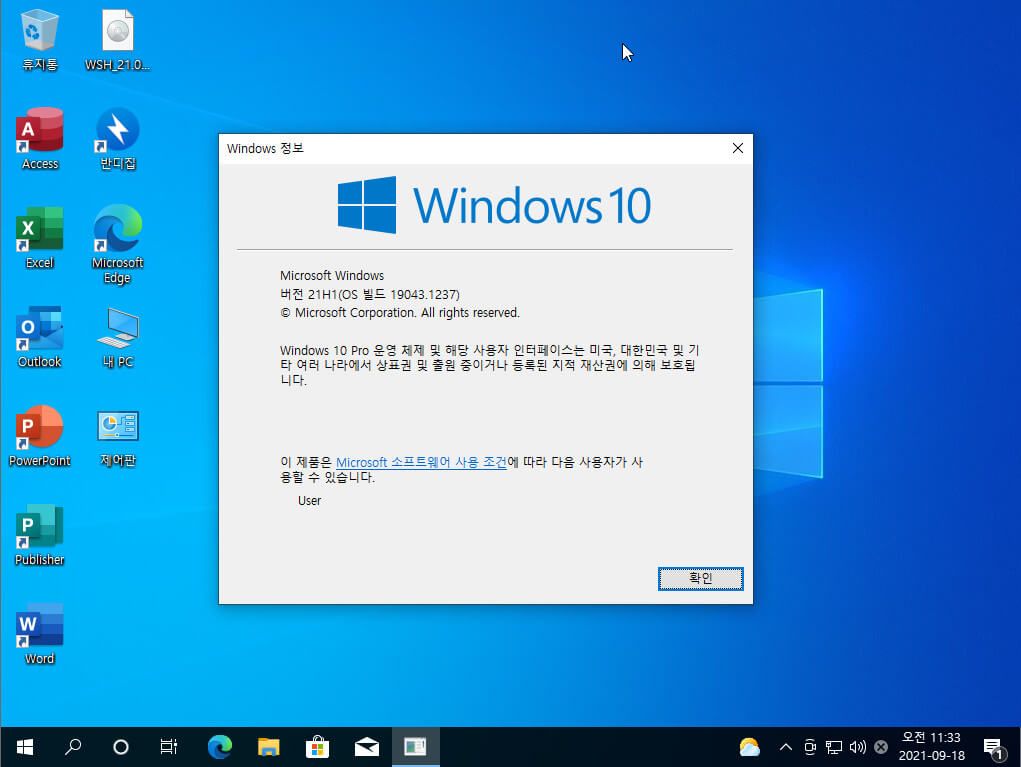Screen dimensions: 1021x767
Task: Open Mail app from taskbar
Action: [x=367, y=747]
